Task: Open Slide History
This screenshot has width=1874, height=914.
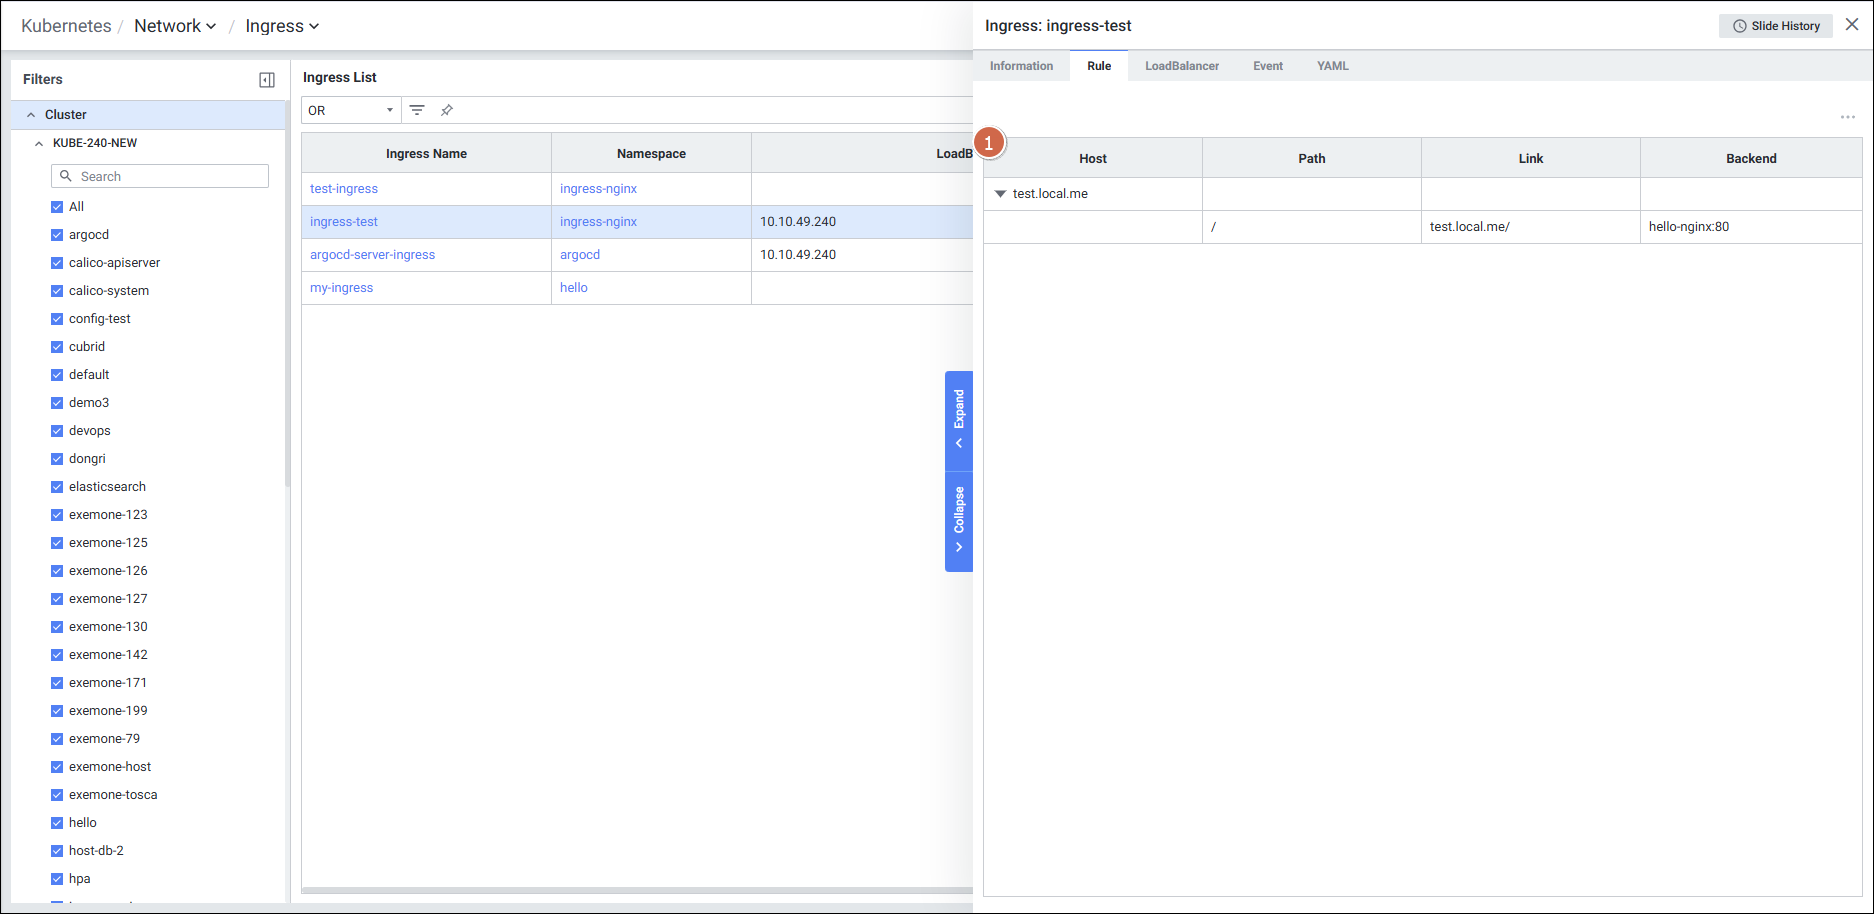Action: pos(1775,26)
